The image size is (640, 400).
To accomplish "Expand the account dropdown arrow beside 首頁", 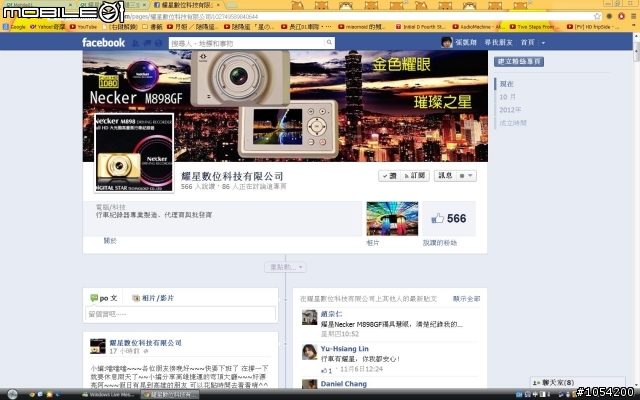I will click(543, 42).
